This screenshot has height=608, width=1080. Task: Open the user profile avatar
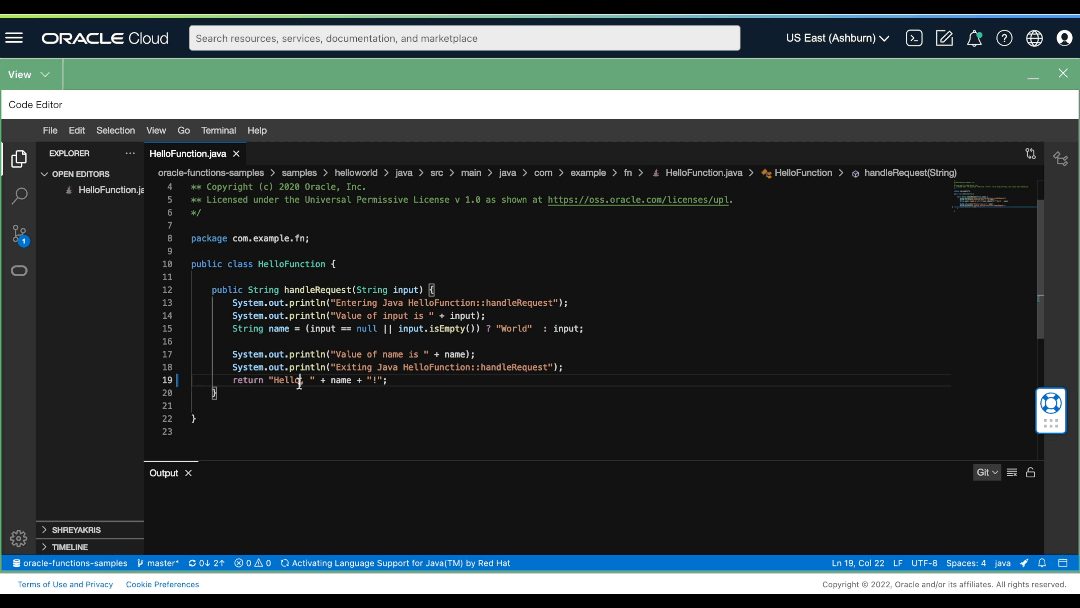1062,37
